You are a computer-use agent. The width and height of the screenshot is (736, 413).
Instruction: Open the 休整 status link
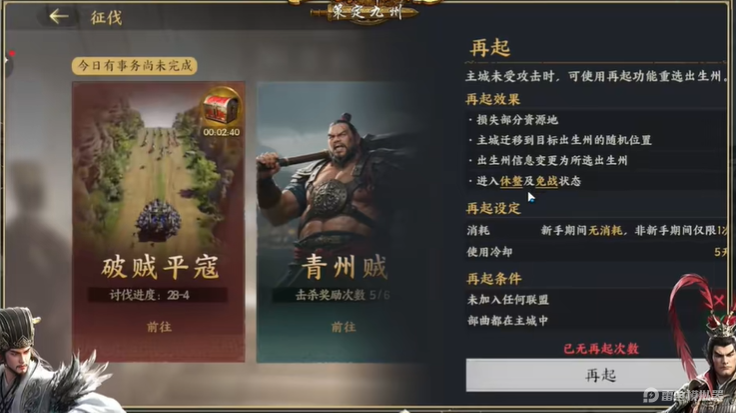[511, 181]
